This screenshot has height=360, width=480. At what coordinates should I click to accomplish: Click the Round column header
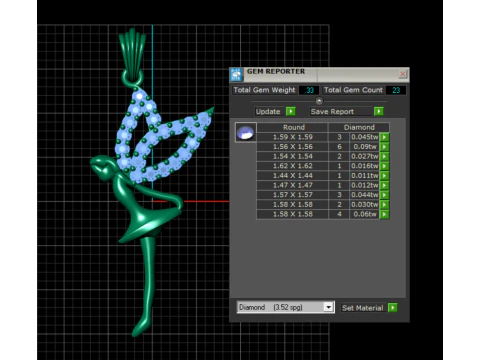pyautogui.click(x=293, y=127)
